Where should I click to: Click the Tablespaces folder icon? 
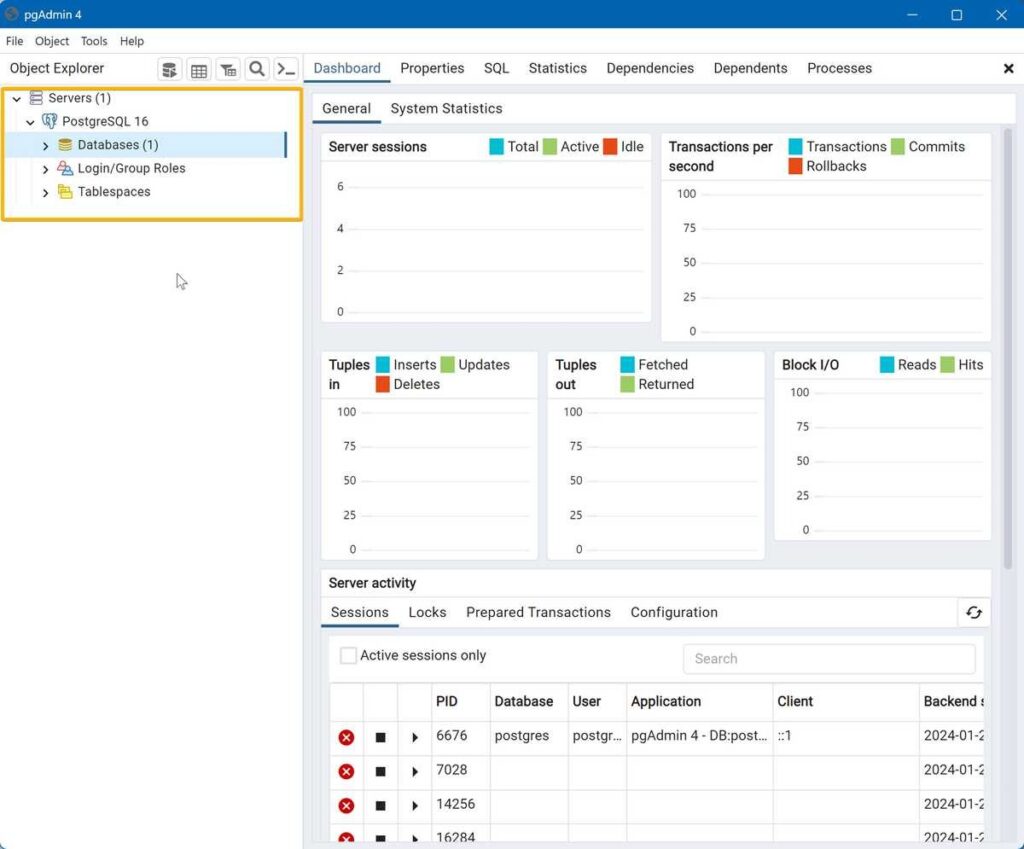(x=65, y=191)
